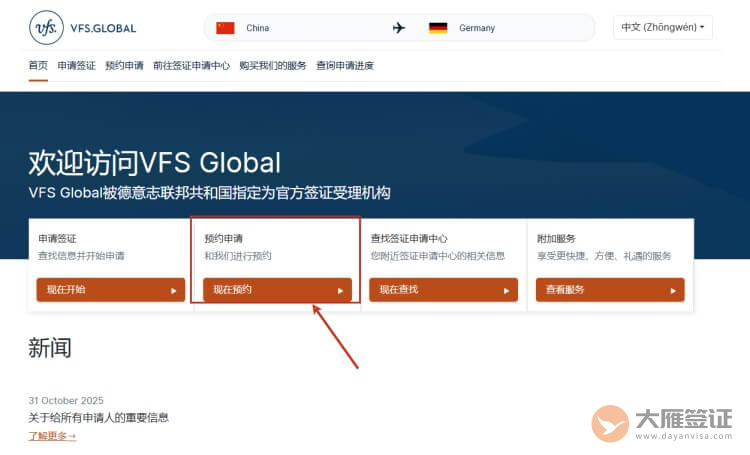Image resolution: width=750 pixels, height=455 pixels.
Task: Click the China flag icon
Action: [x=225, y=28]
